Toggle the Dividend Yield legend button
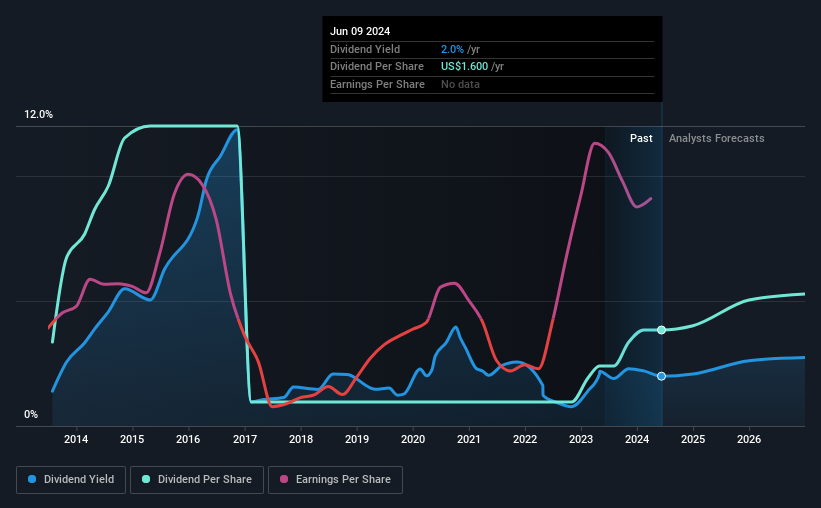821x508 pixels. click(71, 480)
